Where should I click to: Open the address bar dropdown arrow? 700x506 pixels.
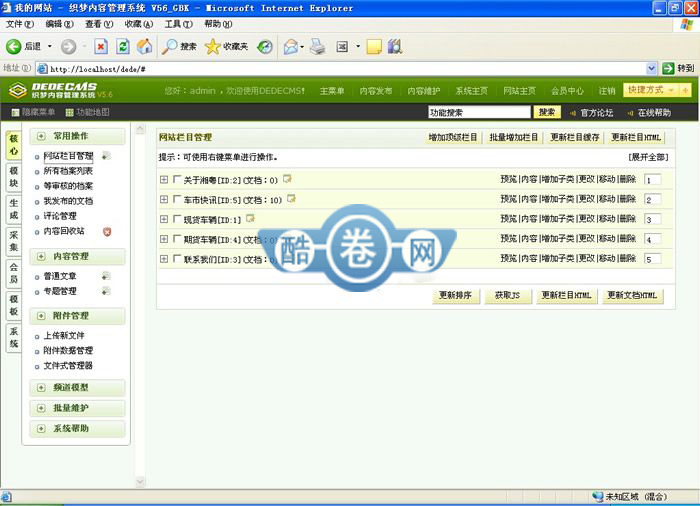coord(651,68)
